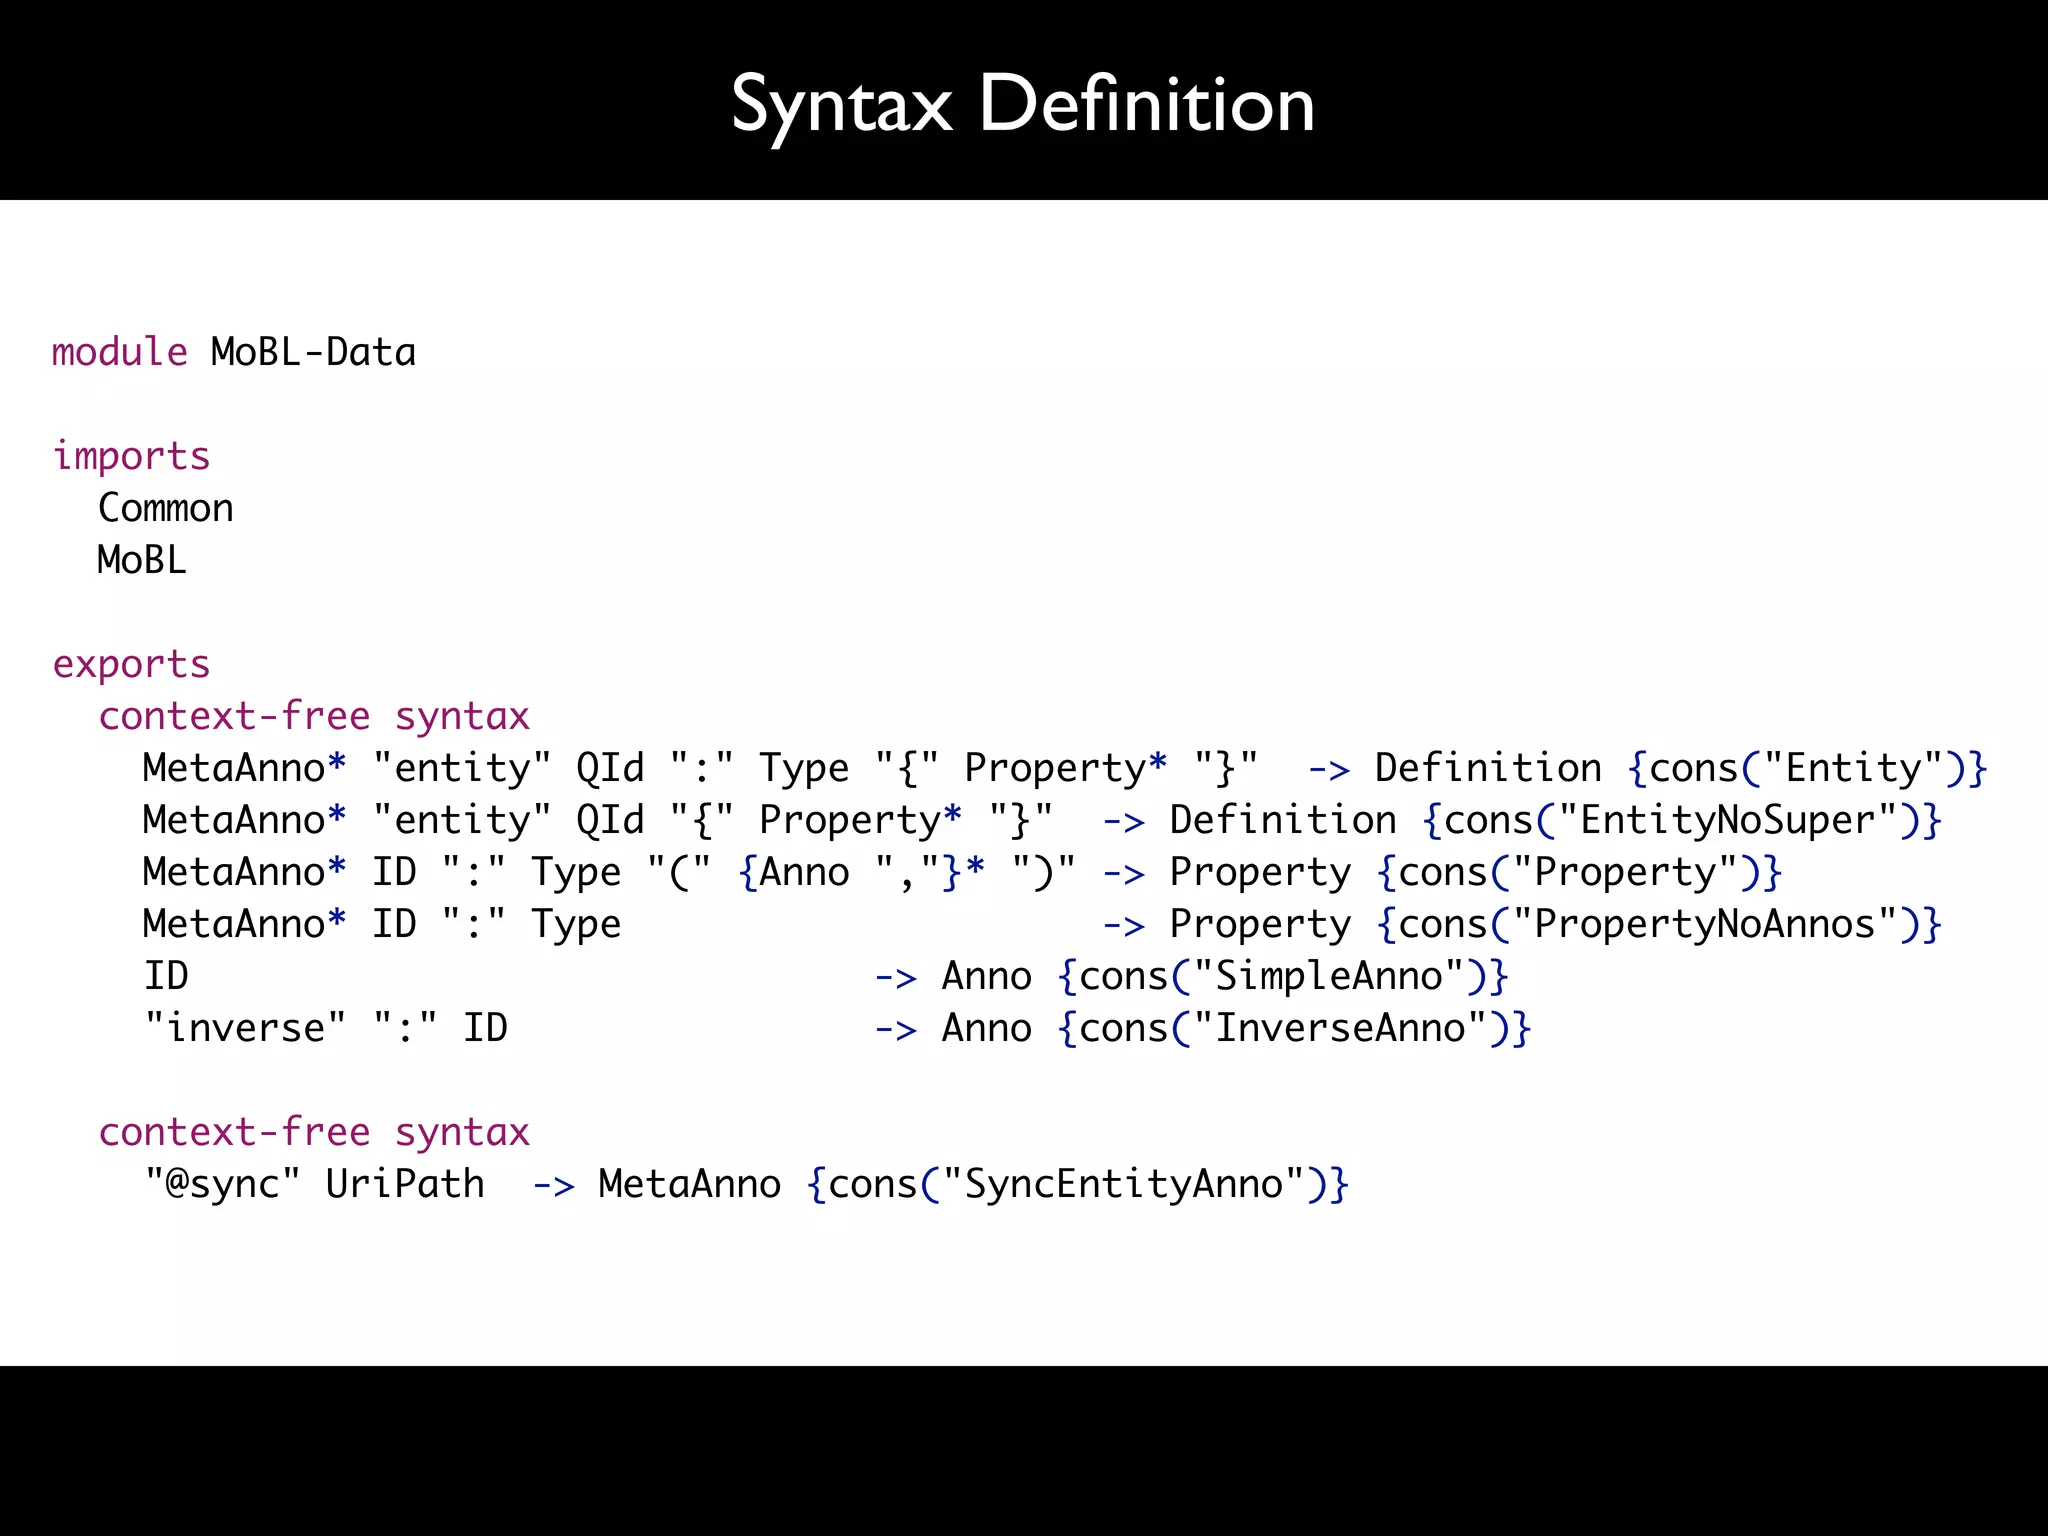The image size is (2048, 1536).
Task: Click the "UriPath" symbol
Action: coord(405,1184)
